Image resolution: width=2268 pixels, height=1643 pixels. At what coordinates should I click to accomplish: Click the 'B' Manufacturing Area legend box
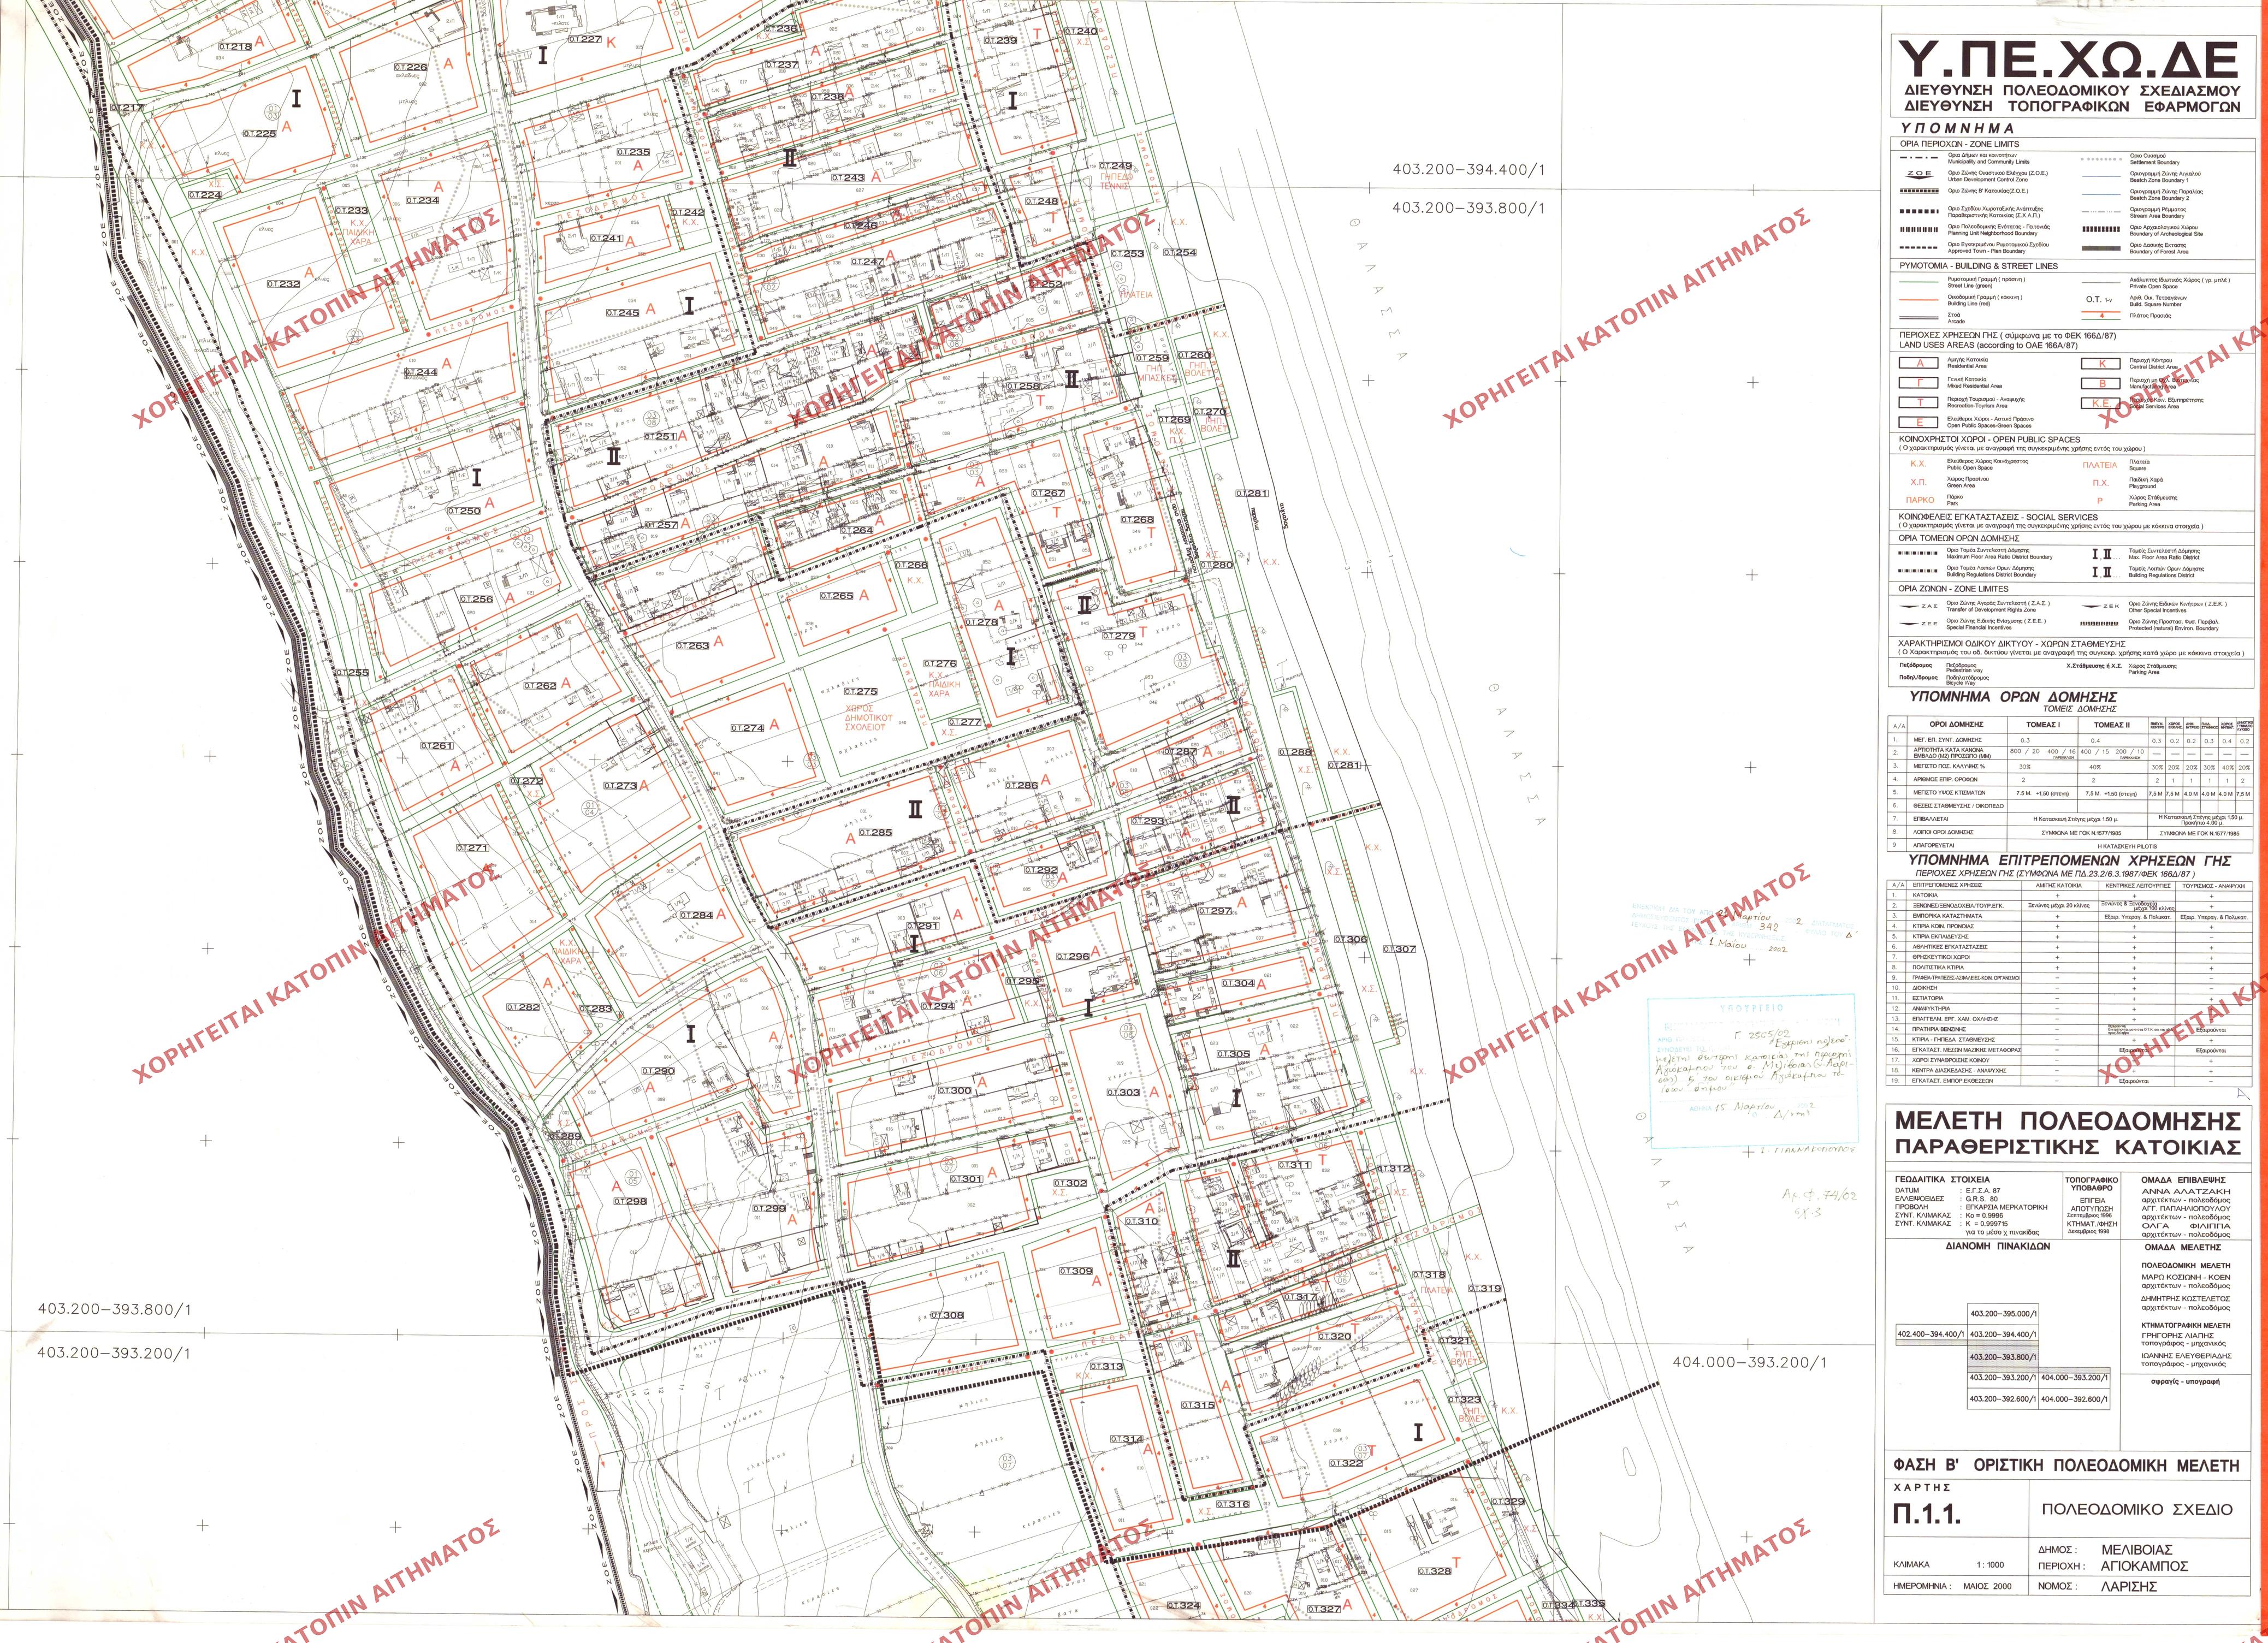[2101, 383]
